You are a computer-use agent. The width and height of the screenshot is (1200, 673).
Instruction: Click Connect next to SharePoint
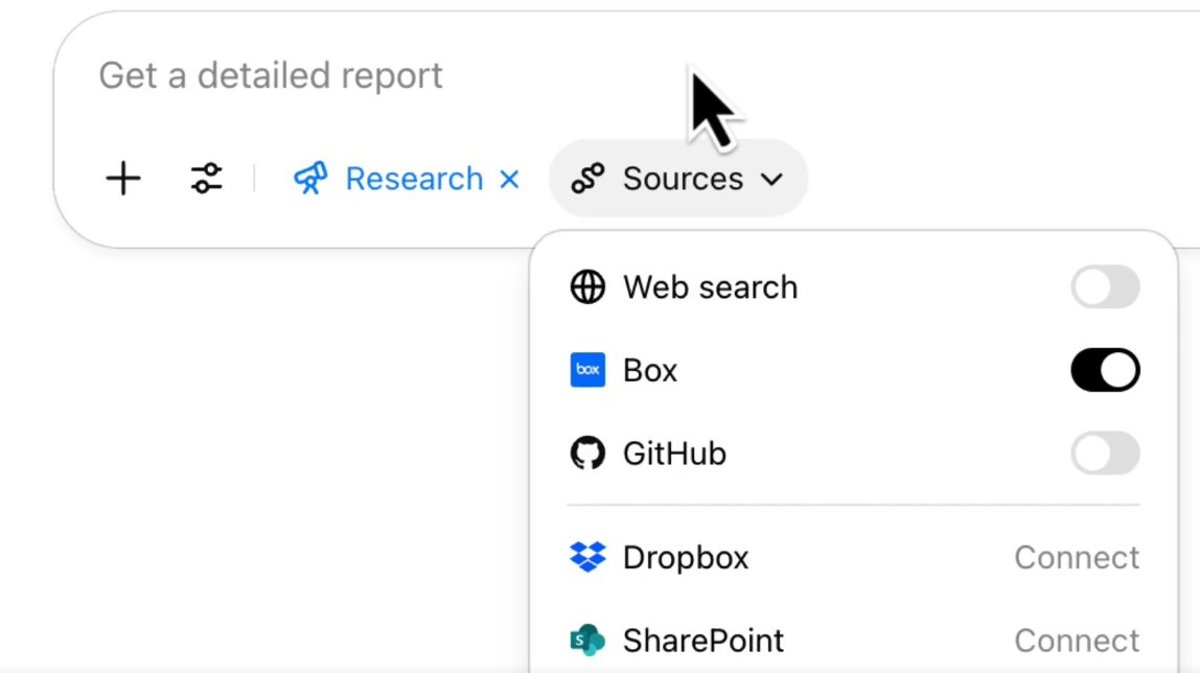point(1076,640)
